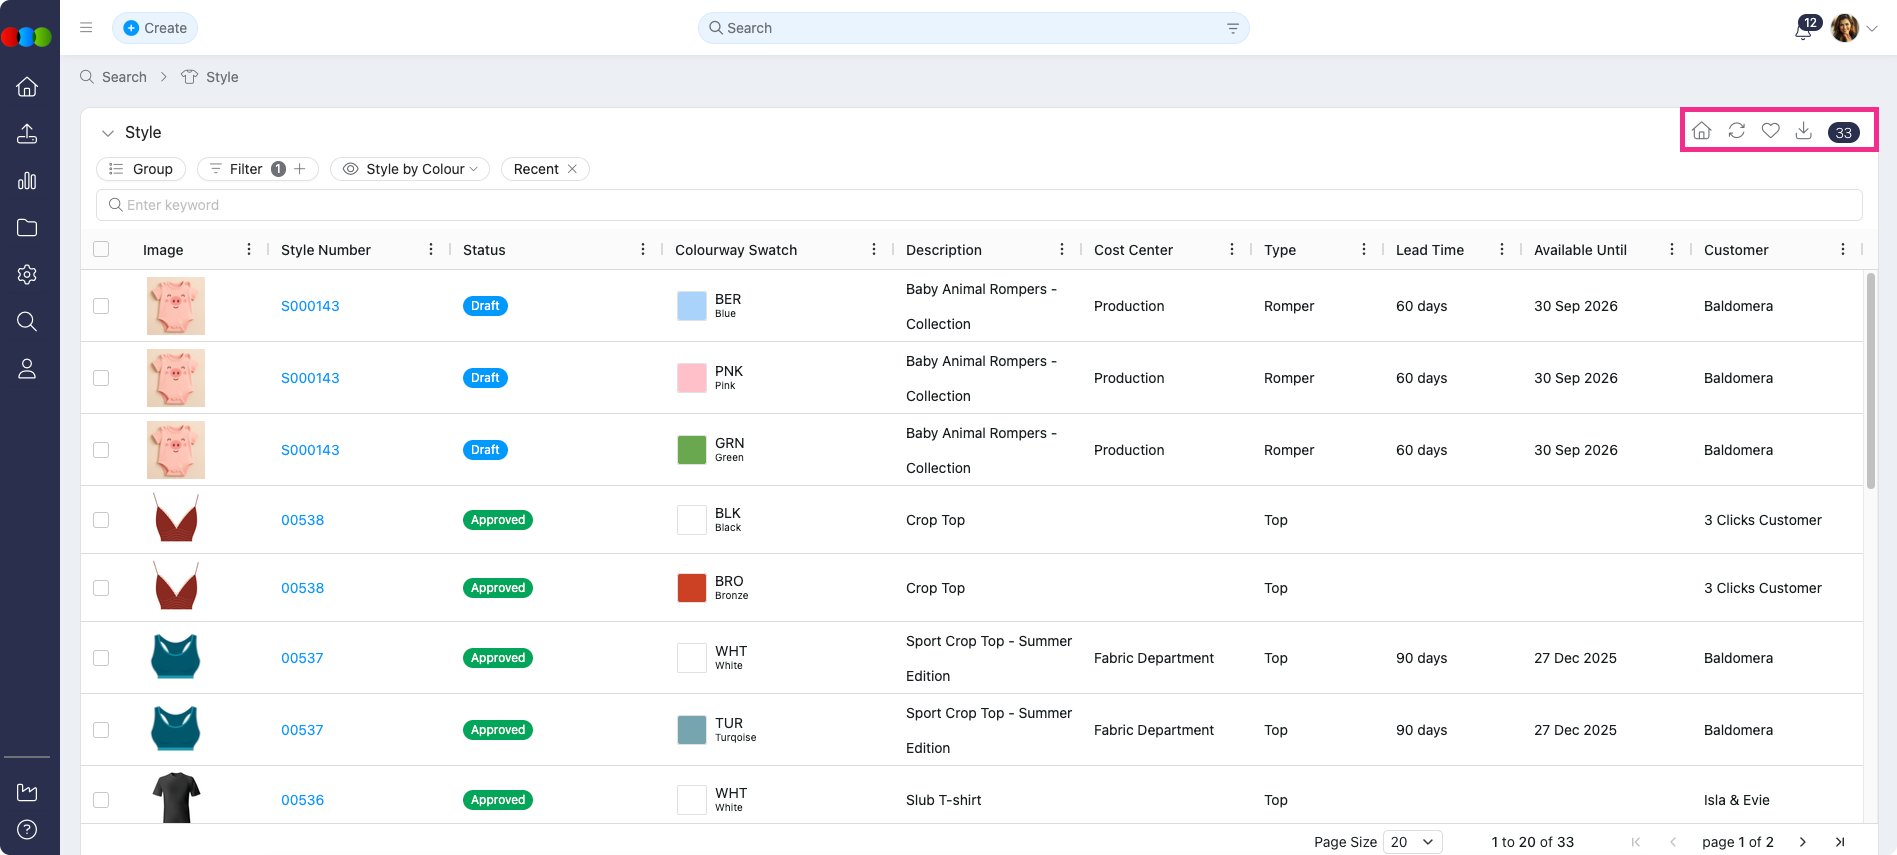Download the Style table data
The image size is (1897, 855).
pyautogui.click(x=1804, y=131)
